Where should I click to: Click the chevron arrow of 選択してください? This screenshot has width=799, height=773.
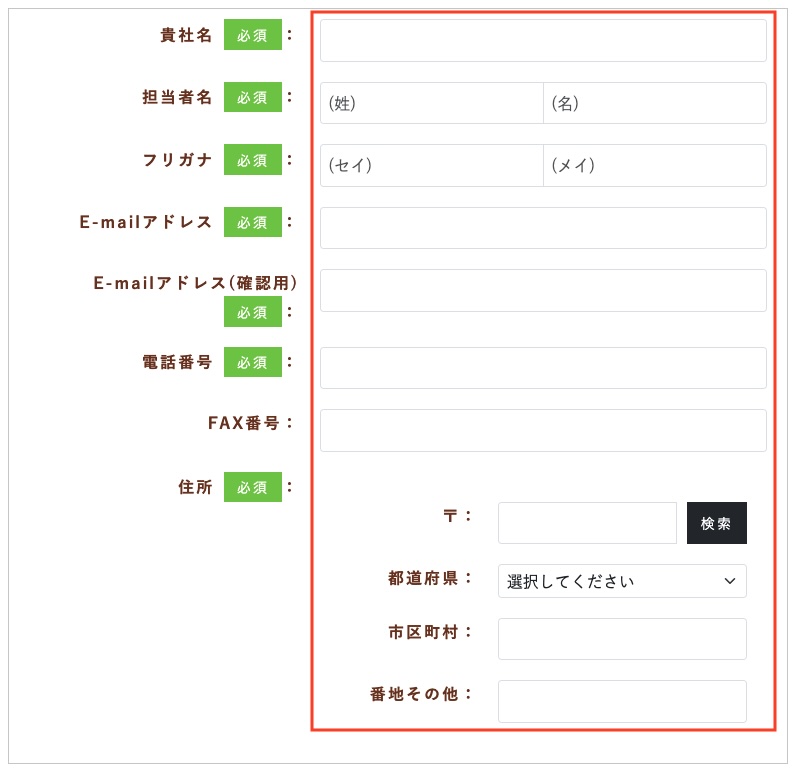(x=730, y=581)
